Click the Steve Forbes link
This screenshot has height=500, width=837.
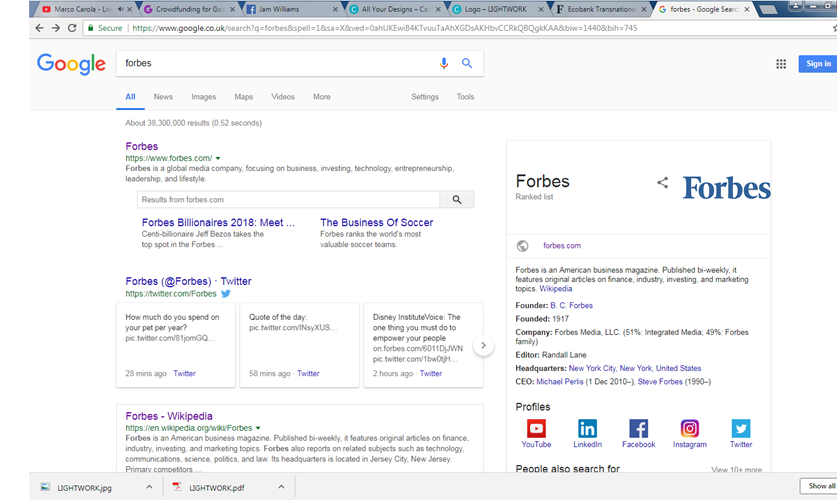coord(660,382)
